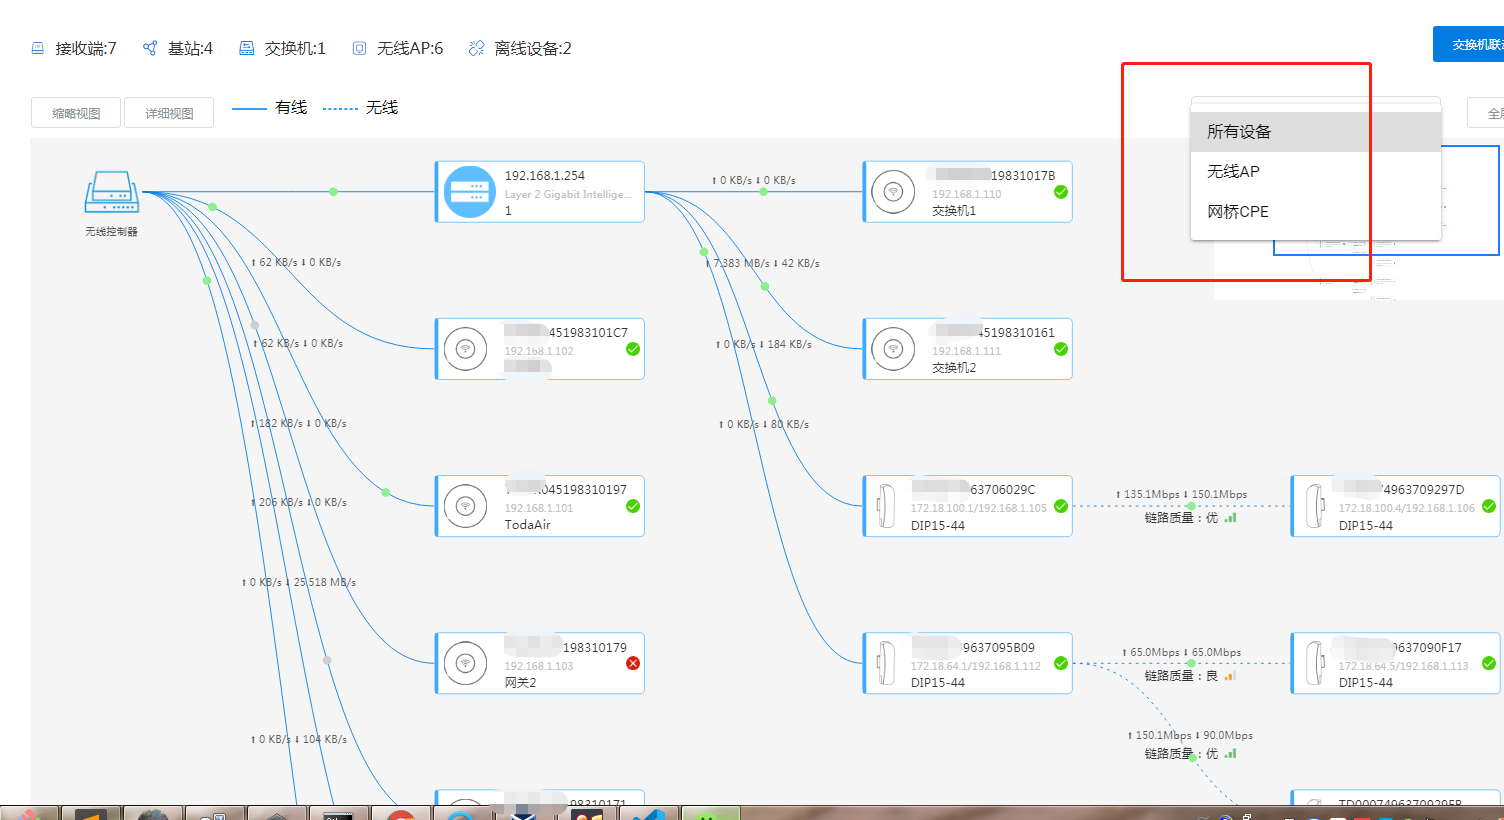Click the AP icon for 192.168.1.102

(x=465, y=349)
